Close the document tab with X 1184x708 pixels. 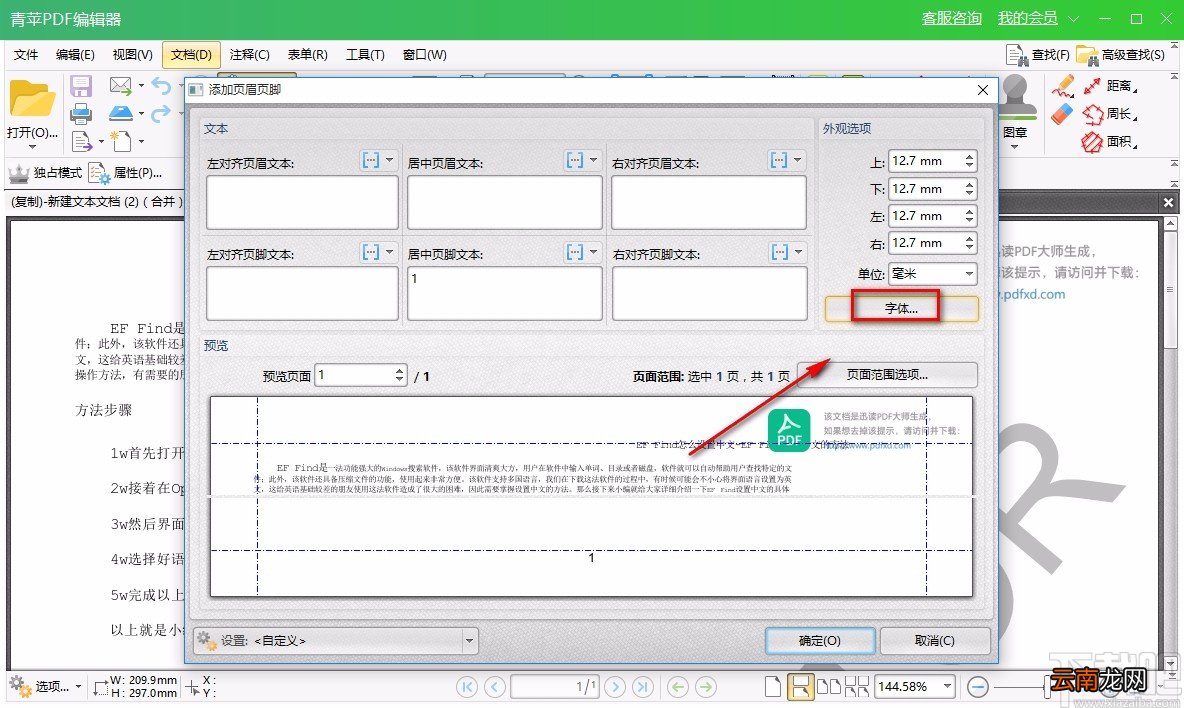1168,202
